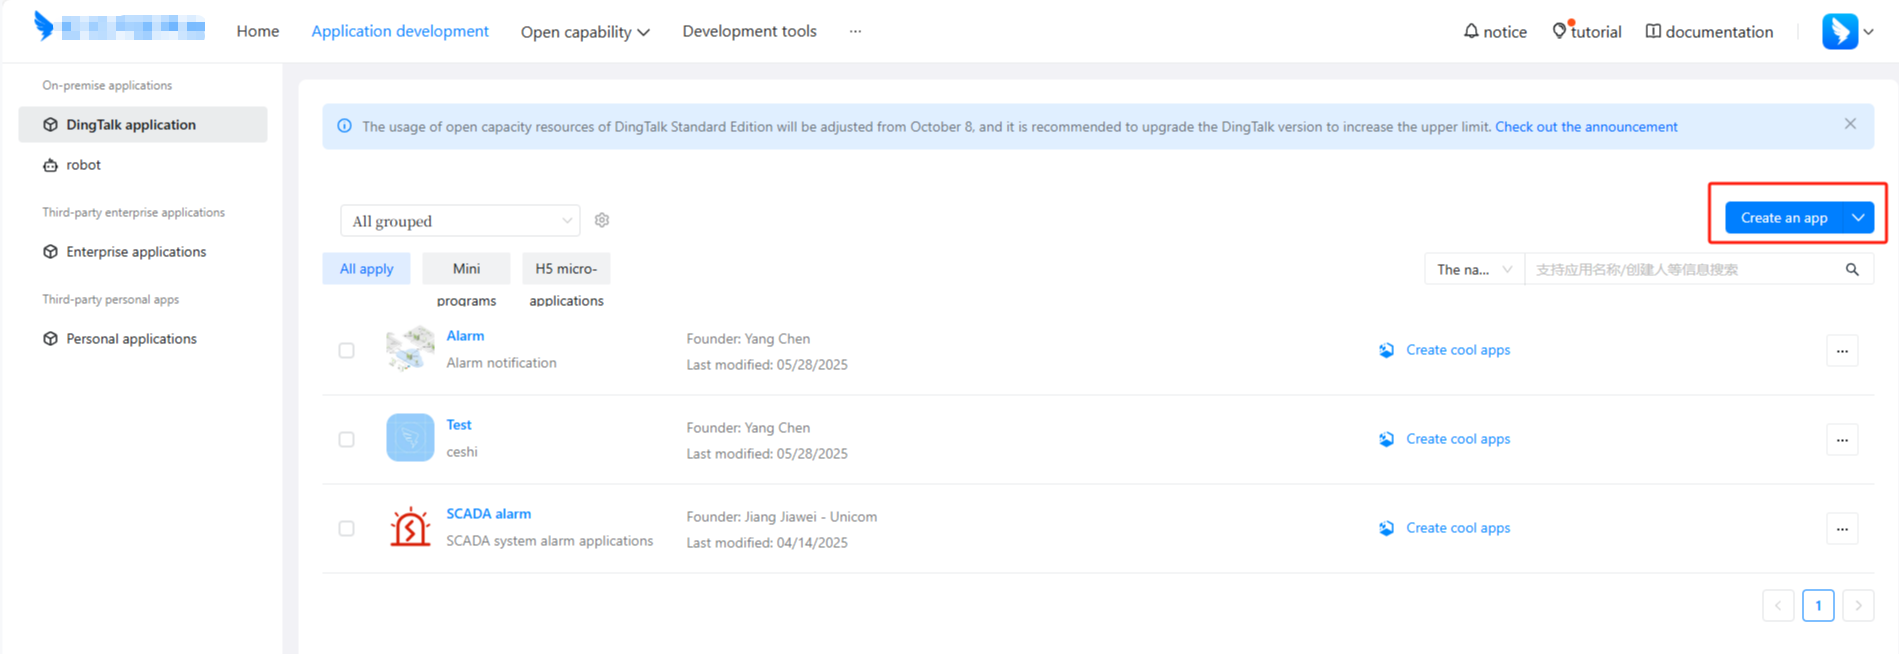Click the Create an app button
Image resolution: width=1899 pixels, height=654 pixels.
click(1783, 218)
